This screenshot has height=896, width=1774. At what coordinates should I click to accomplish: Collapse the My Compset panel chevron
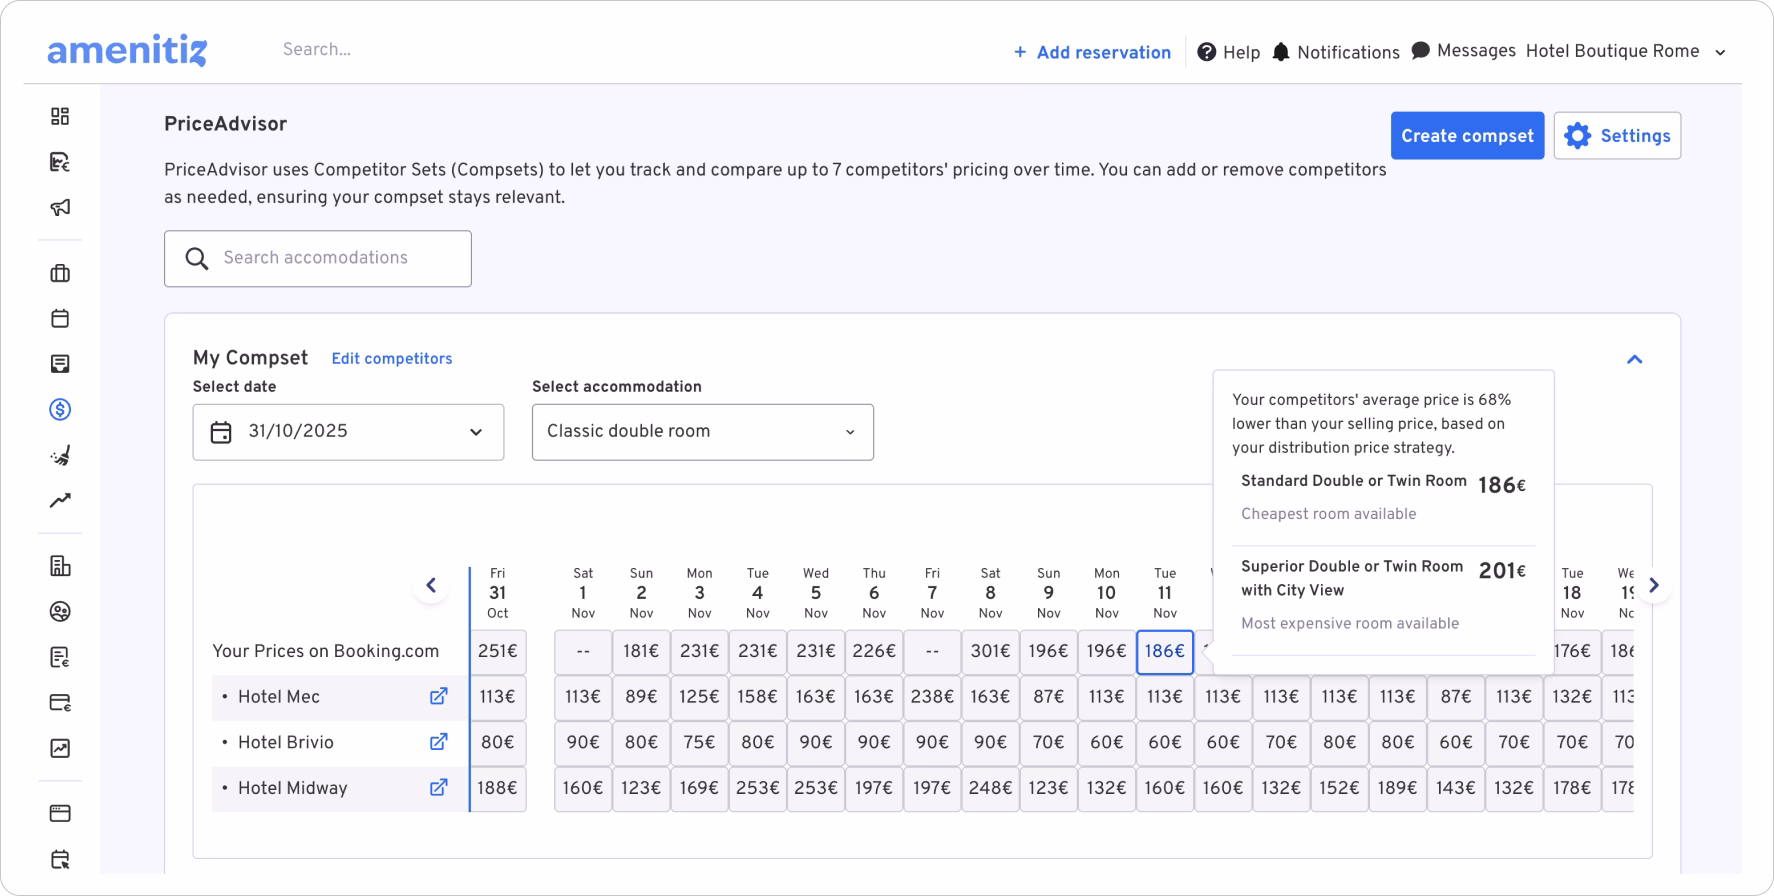pyautogui.click(x=1635, y=359)
